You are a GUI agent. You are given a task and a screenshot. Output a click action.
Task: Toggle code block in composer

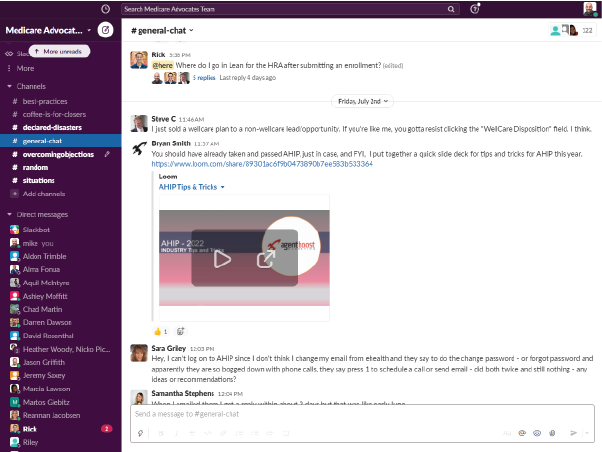(x=286, y=433)
